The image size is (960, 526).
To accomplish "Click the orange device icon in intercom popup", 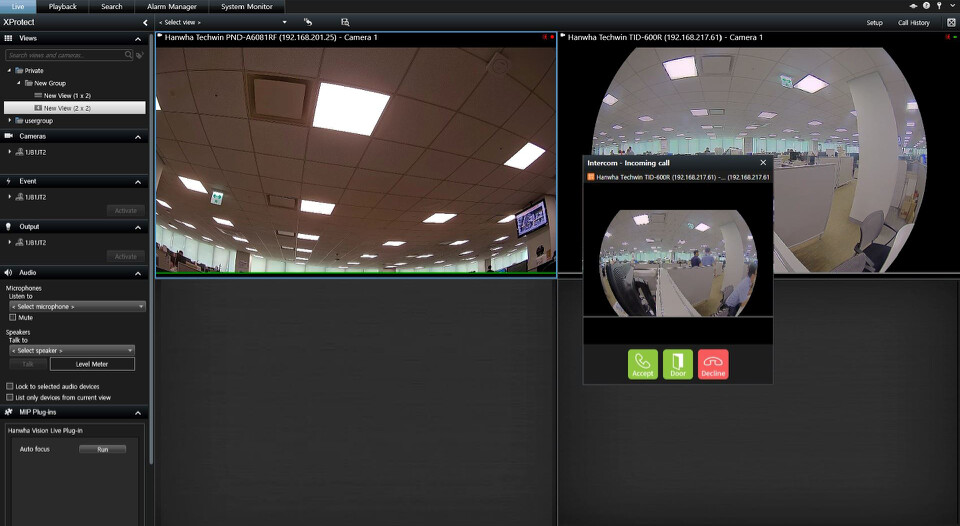I will coord(591,177).
